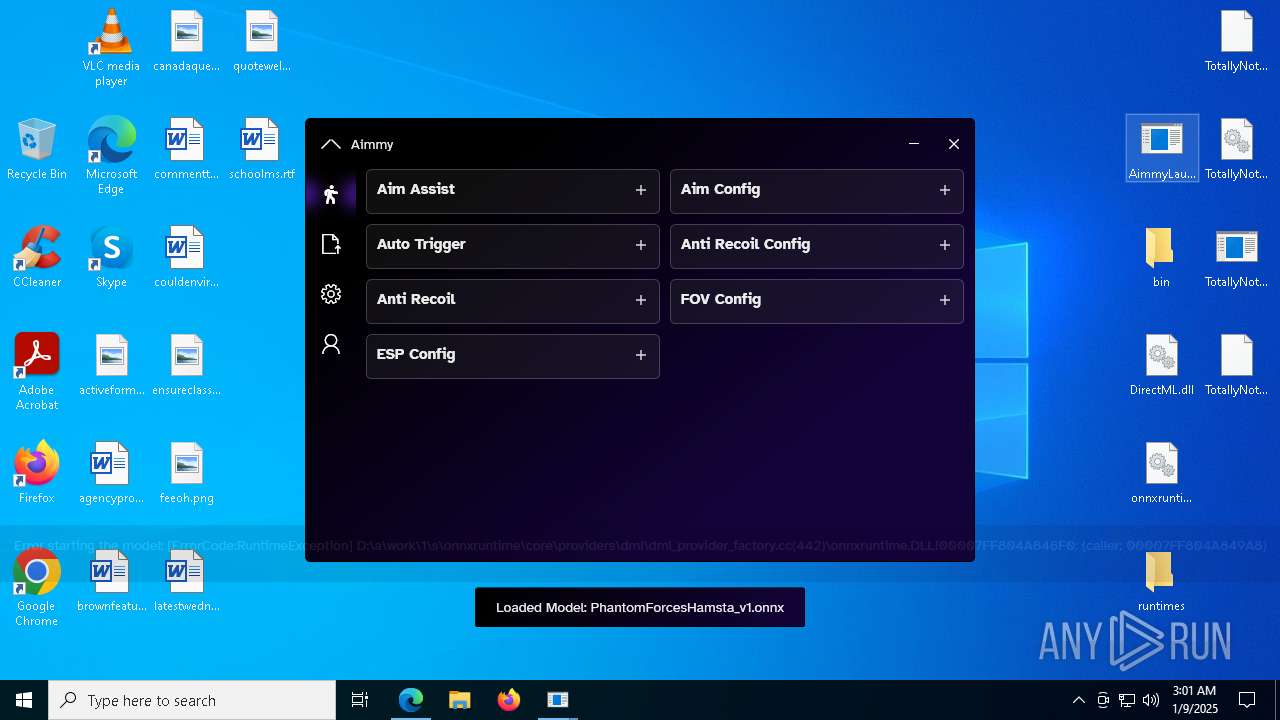Select the CCleaner desktop shortcut
Image resolution: width=1280 pixels, height=720 pixels.
pyautogui.click(x=37, y=257)
